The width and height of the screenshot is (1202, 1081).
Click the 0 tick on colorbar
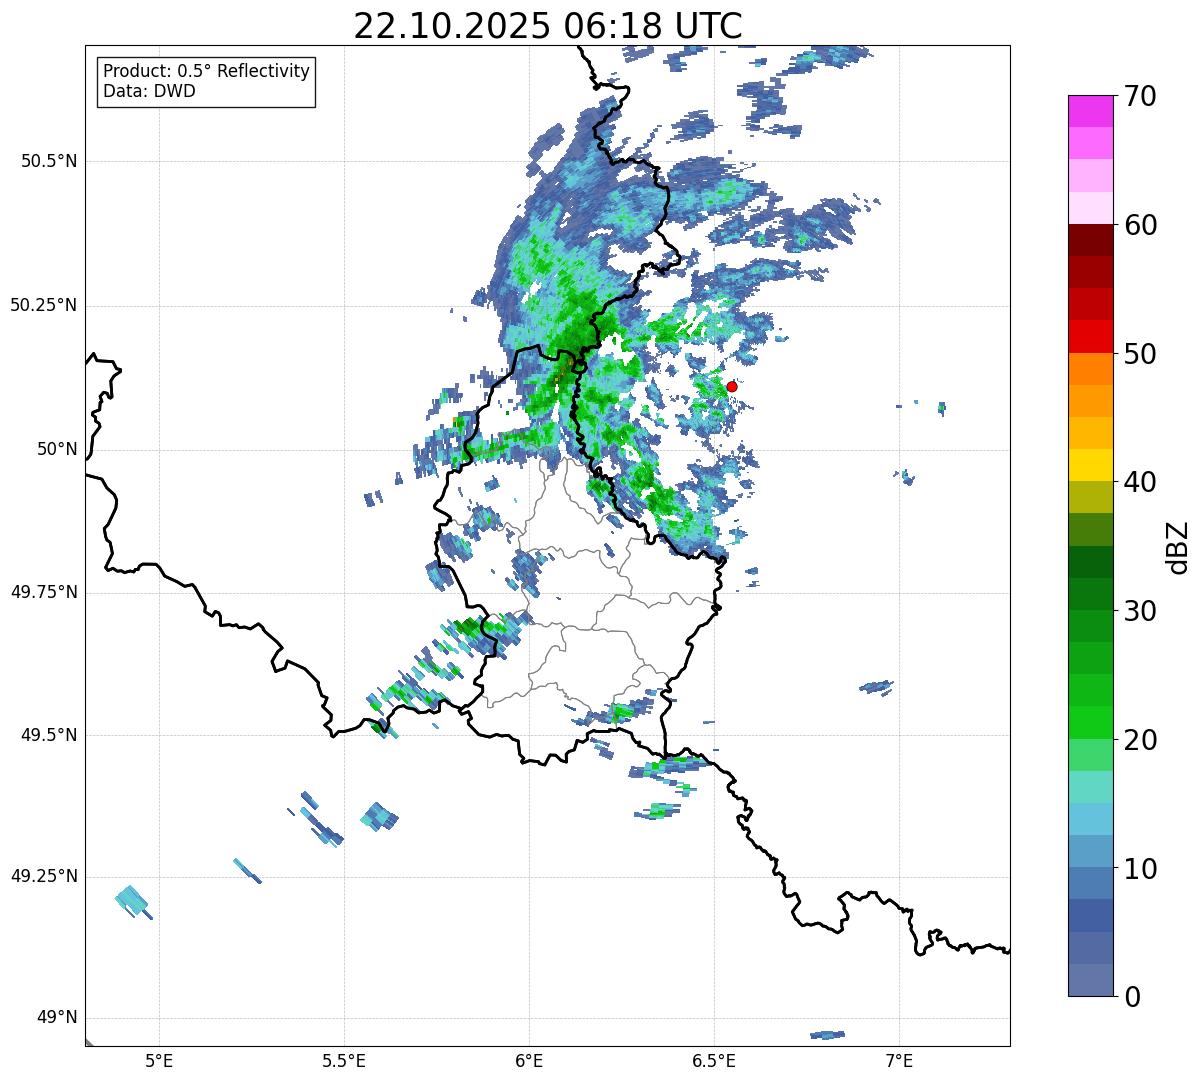(1133, 997)
